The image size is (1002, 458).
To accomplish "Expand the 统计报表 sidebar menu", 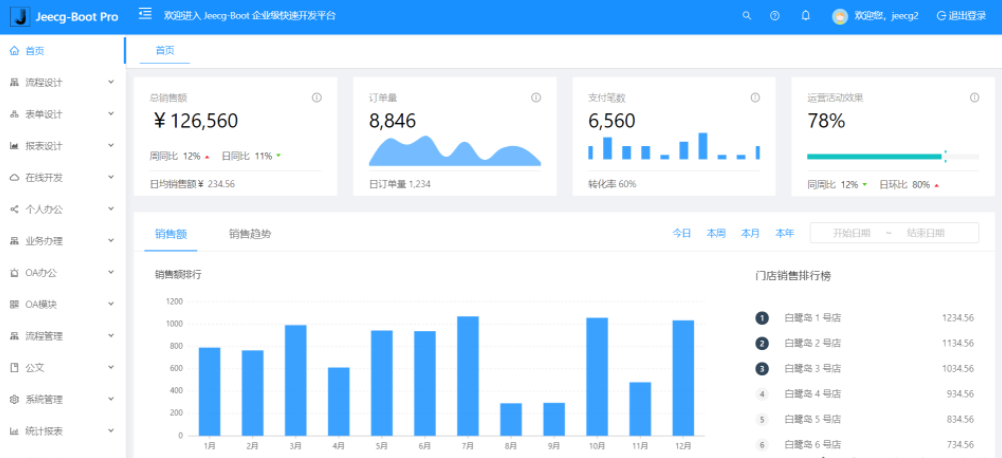I will 63,431.
